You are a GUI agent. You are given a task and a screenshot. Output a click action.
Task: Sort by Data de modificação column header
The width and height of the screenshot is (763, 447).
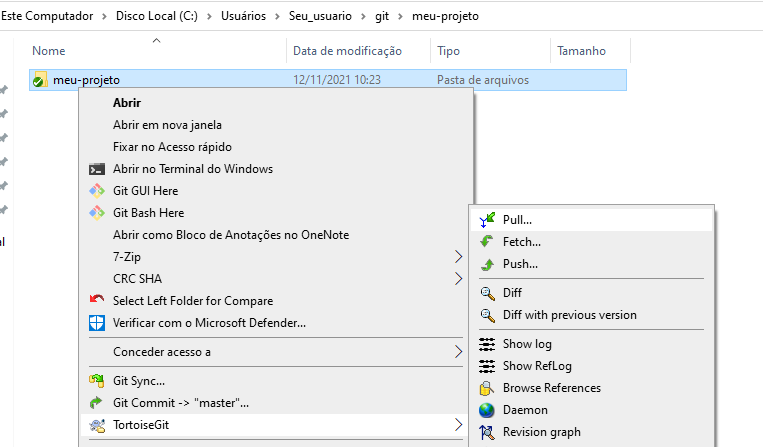(347, 51)
